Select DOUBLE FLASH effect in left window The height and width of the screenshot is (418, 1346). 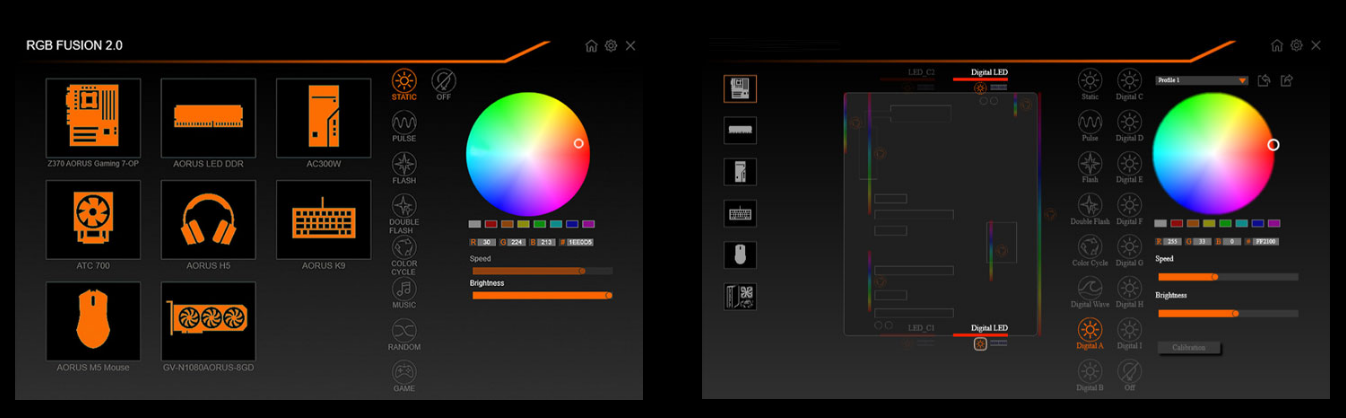point(404,213)
